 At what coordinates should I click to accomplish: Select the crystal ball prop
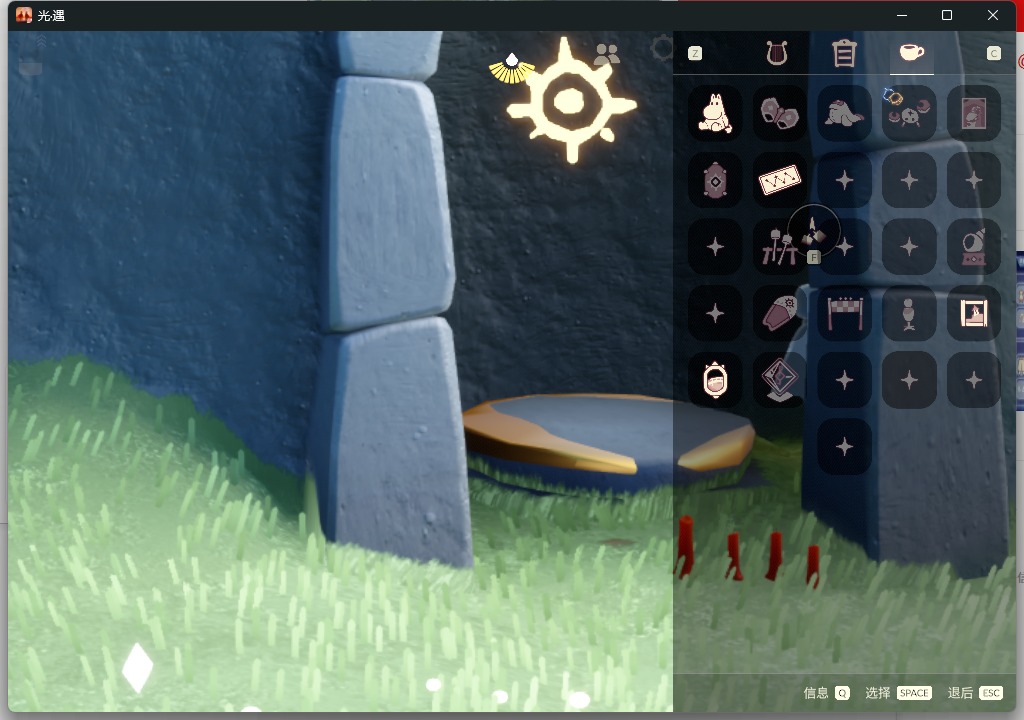click(974, 247)
